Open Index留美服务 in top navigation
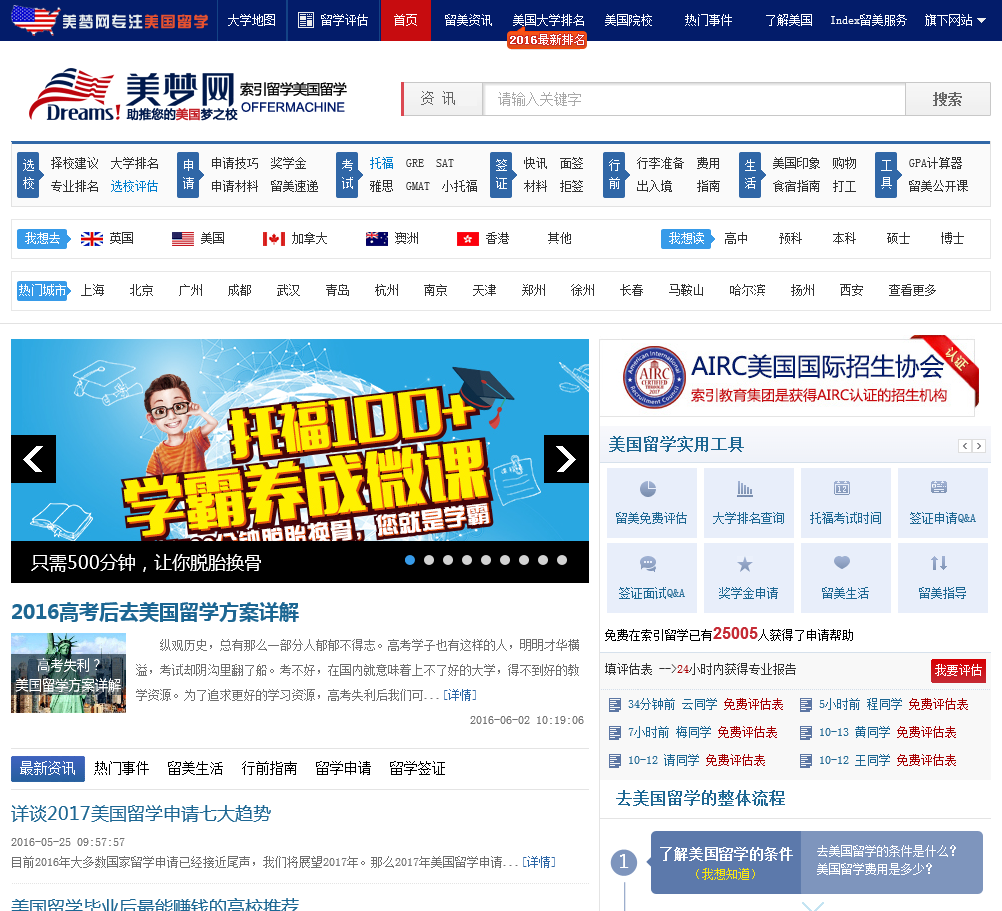 coord(868,20)
